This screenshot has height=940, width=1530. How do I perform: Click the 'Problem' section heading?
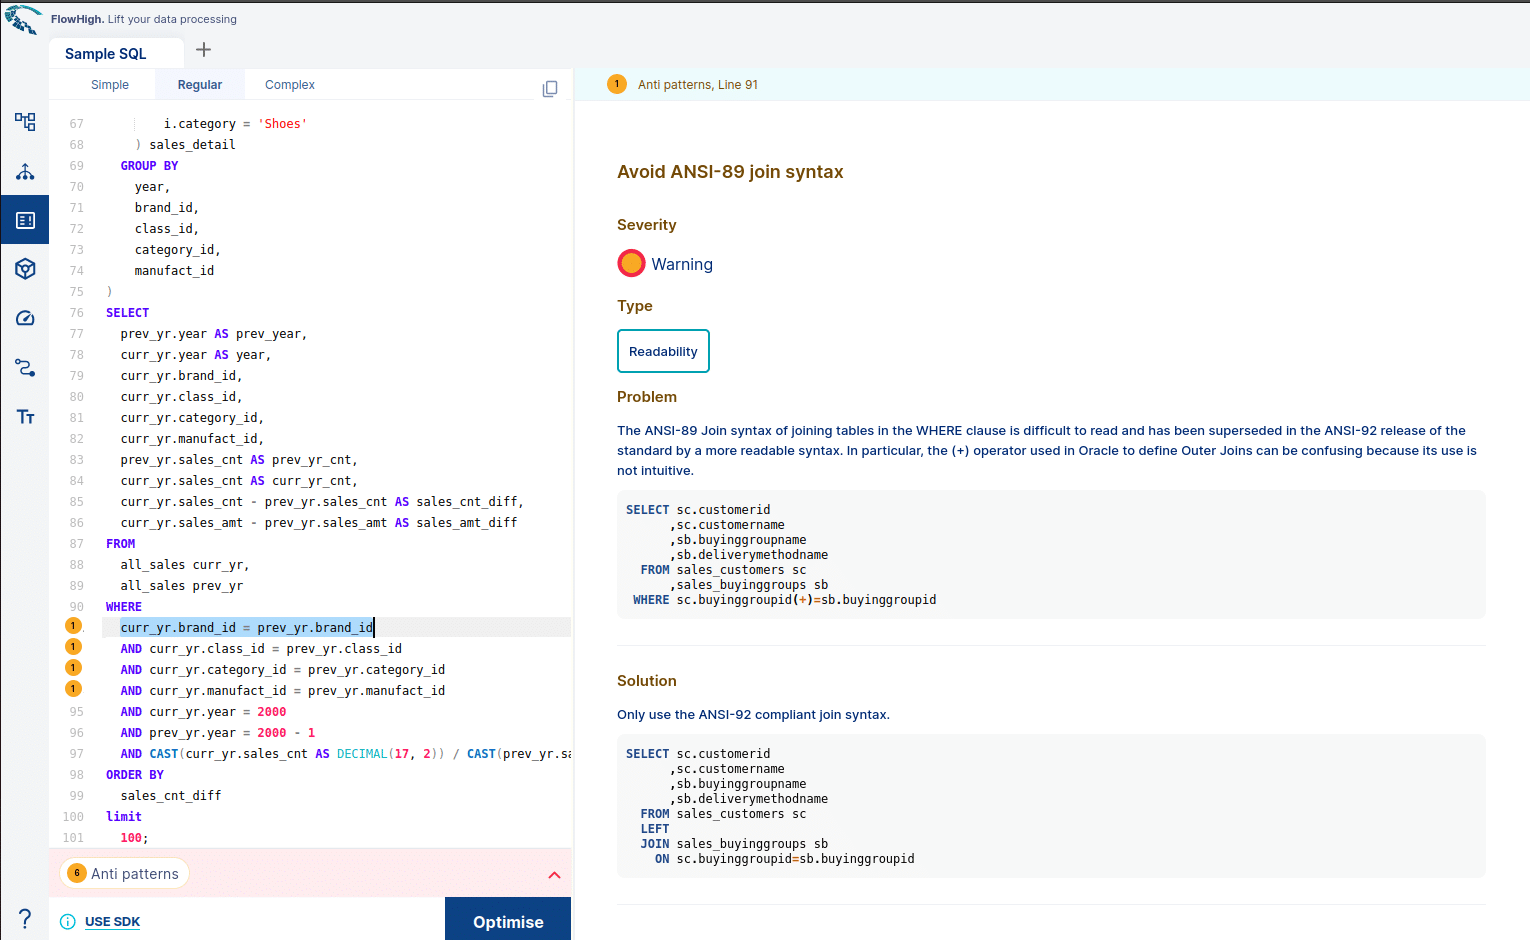[647, 397]
